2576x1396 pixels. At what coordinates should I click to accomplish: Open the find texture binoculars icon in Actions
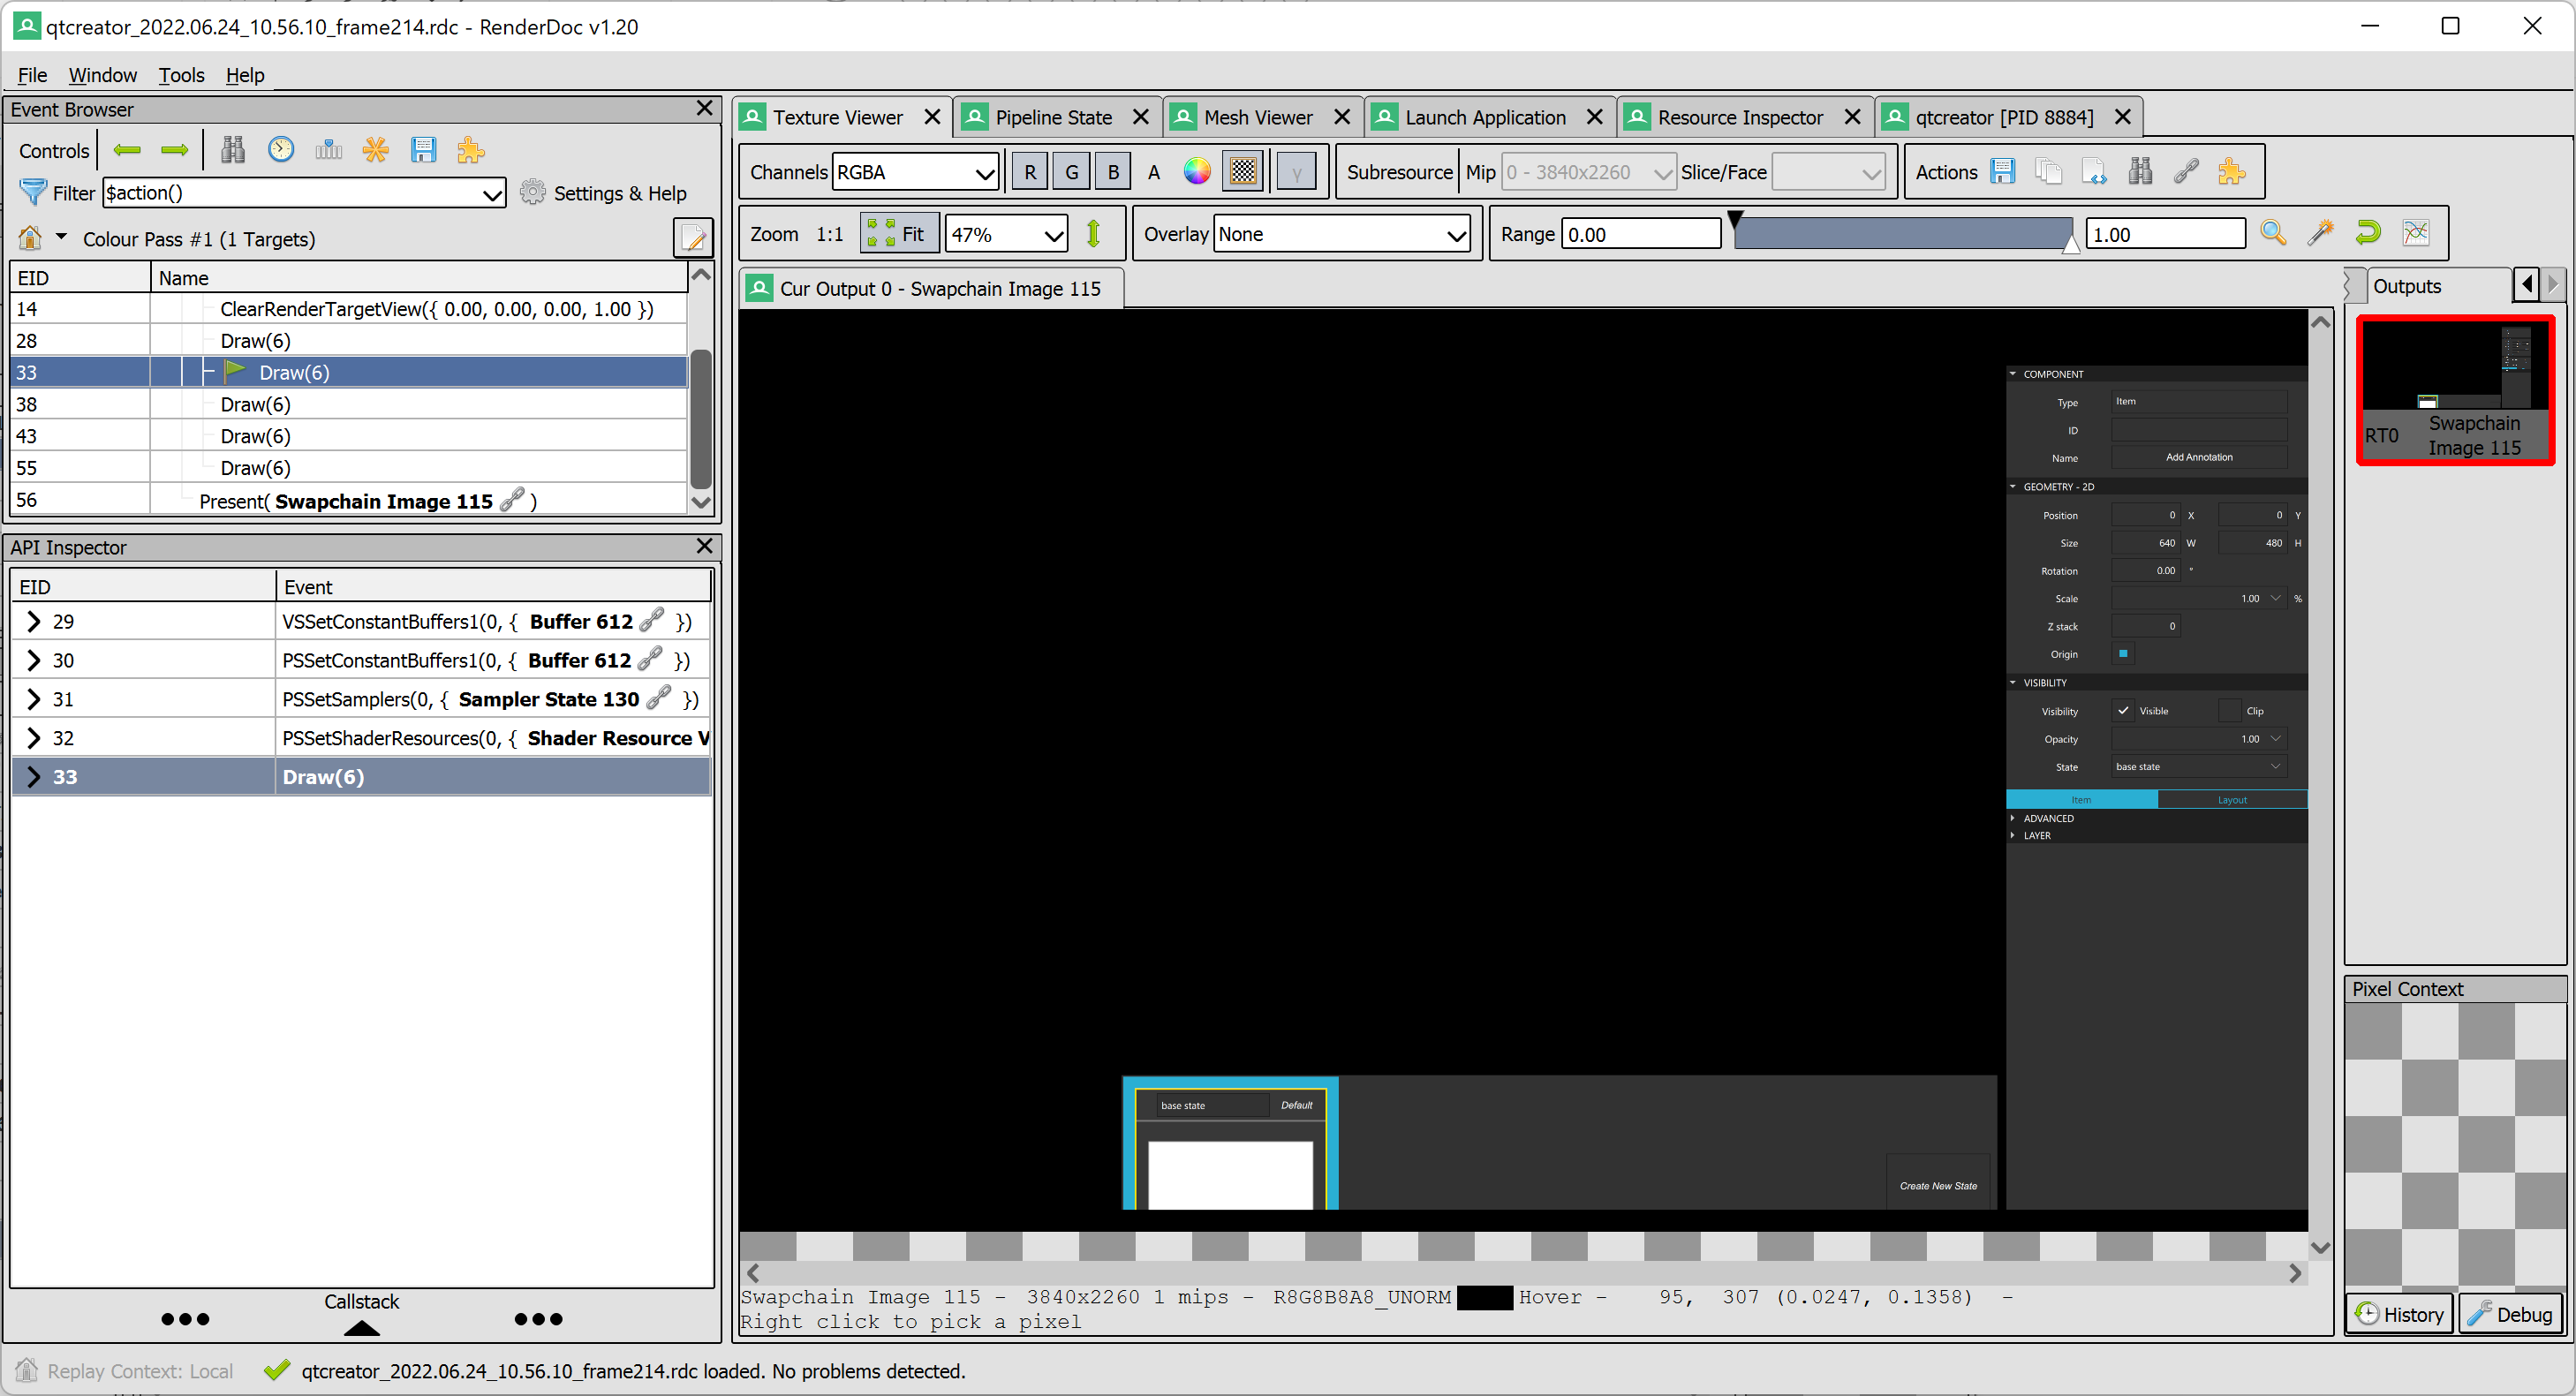[x=2140, y=171]
